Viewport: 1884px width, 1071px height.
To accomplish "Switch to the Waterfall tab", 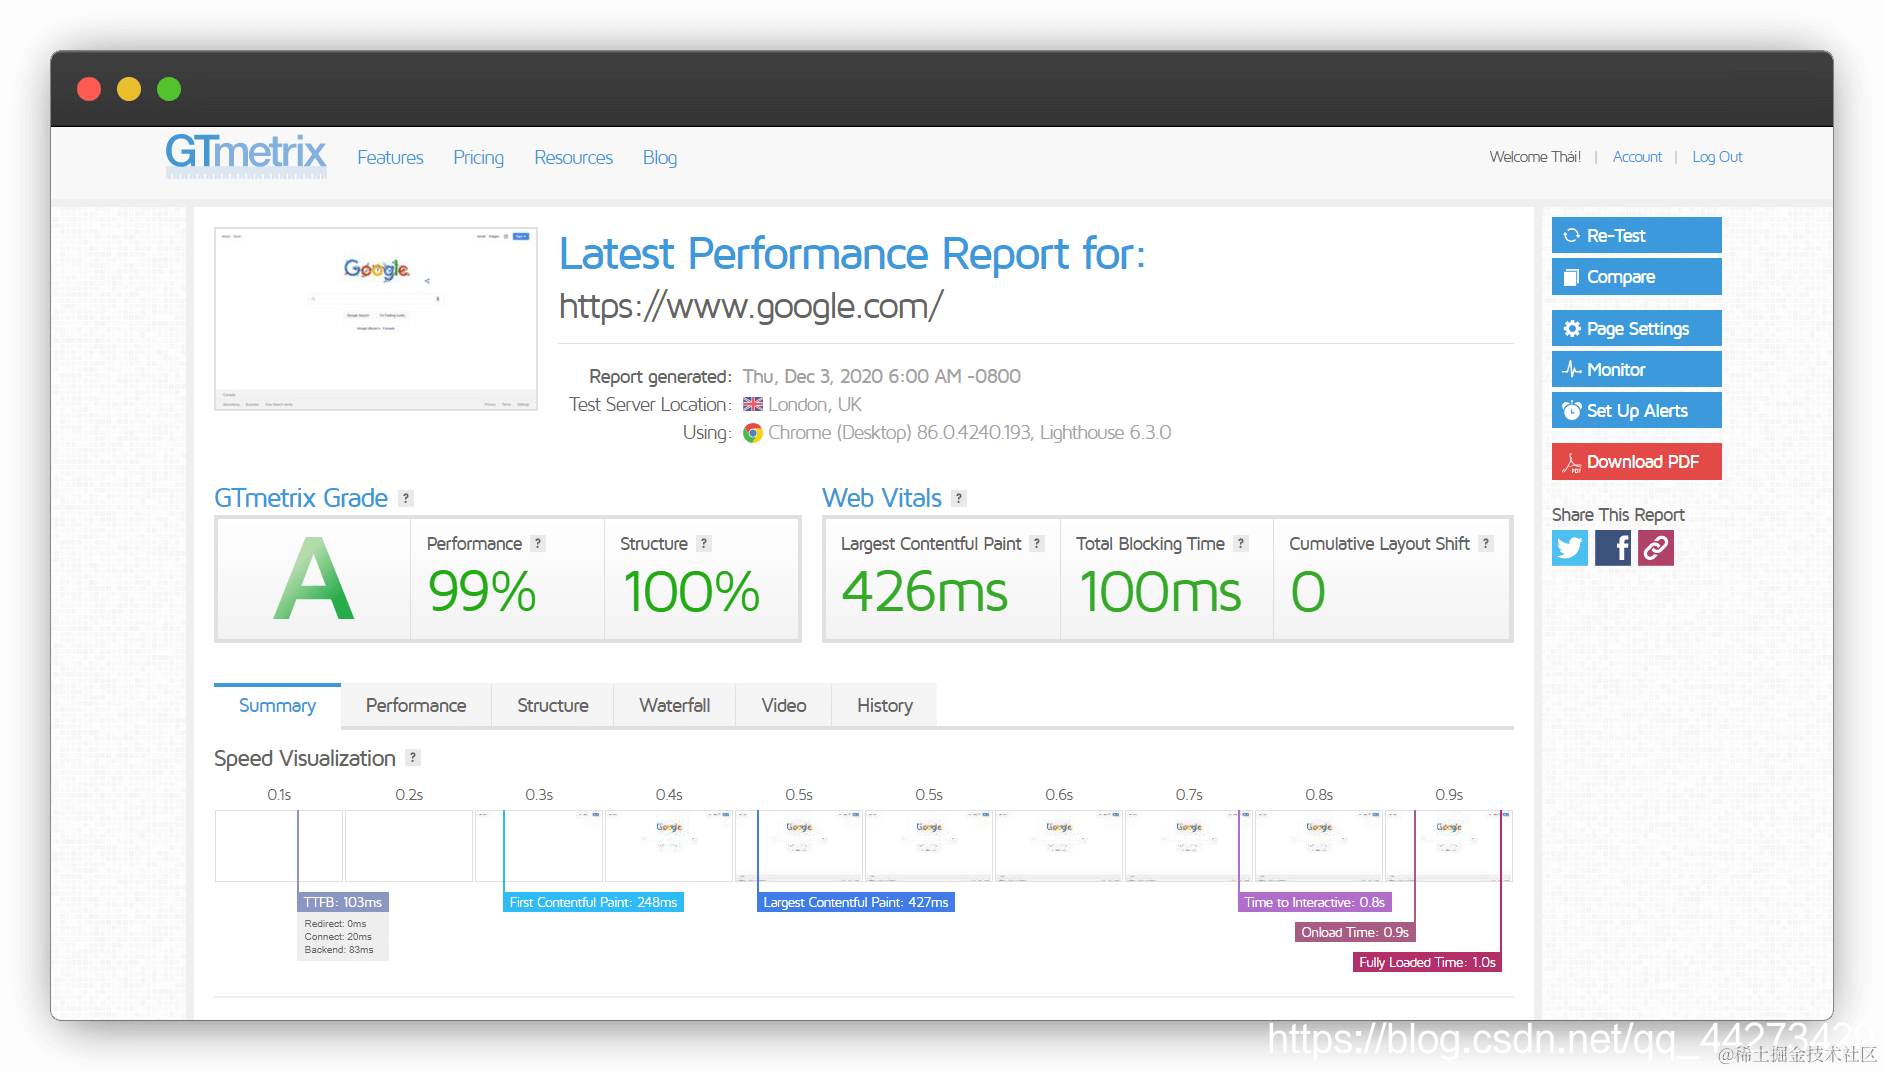I will pyautogui.click(x=674, y=705).
